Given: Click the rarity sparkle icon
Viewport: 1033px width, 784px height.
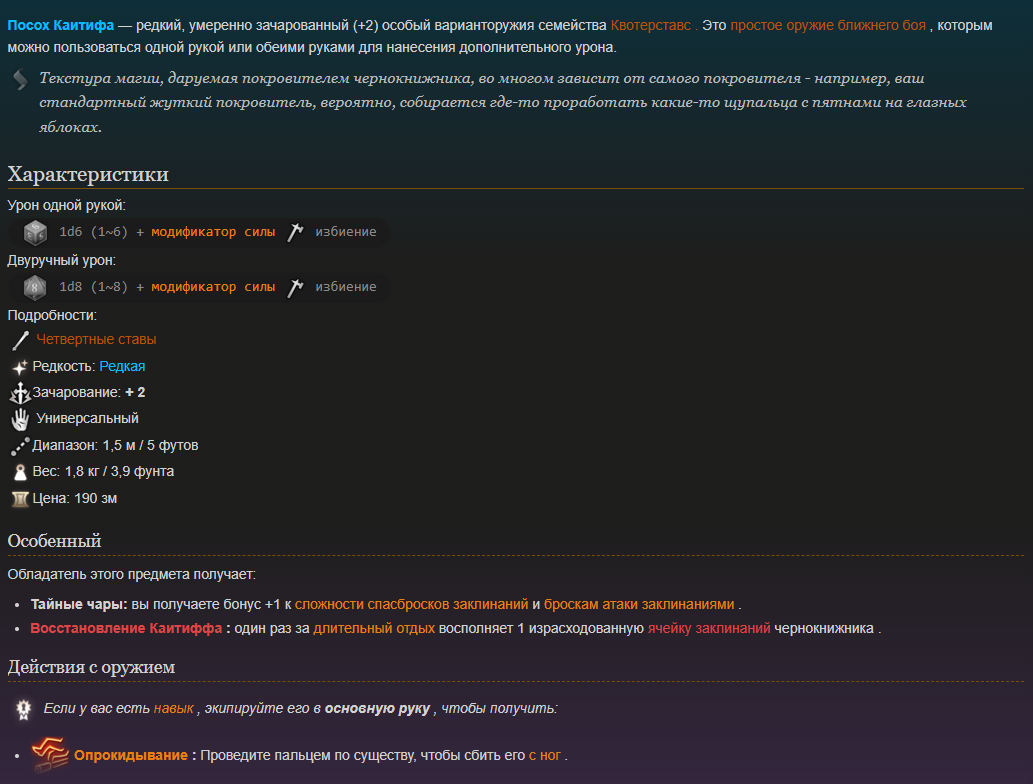Looking at the screenshot, I should tap(20, 367).
